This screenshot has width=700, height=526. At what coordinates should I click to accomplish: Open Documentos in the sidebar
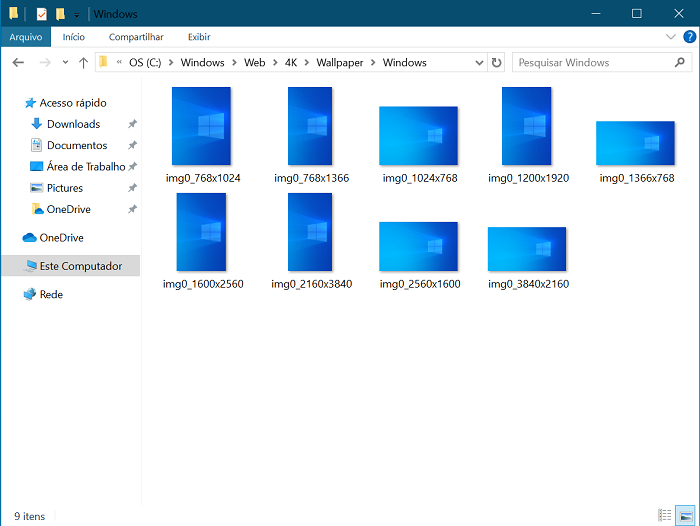tap(77, 146)
